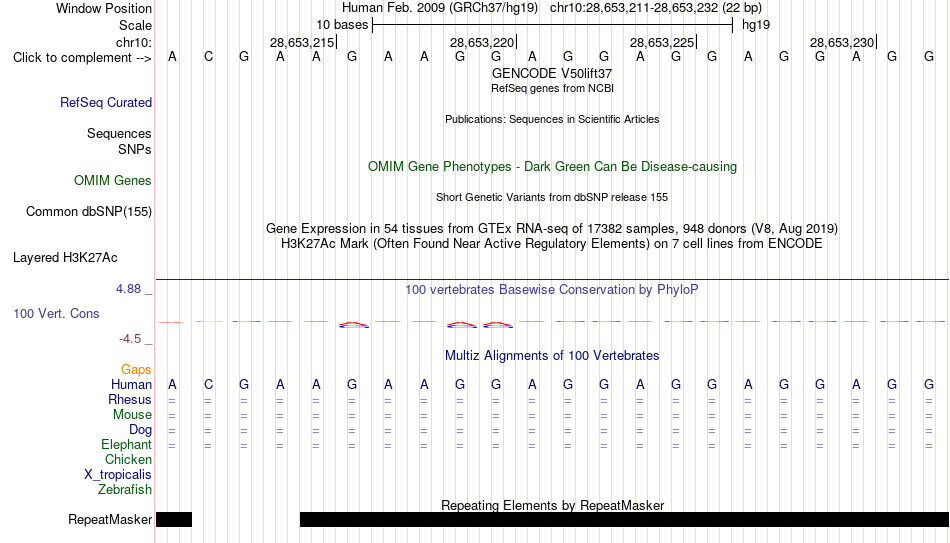Click the Sequences track label

(x=119, y=133)
